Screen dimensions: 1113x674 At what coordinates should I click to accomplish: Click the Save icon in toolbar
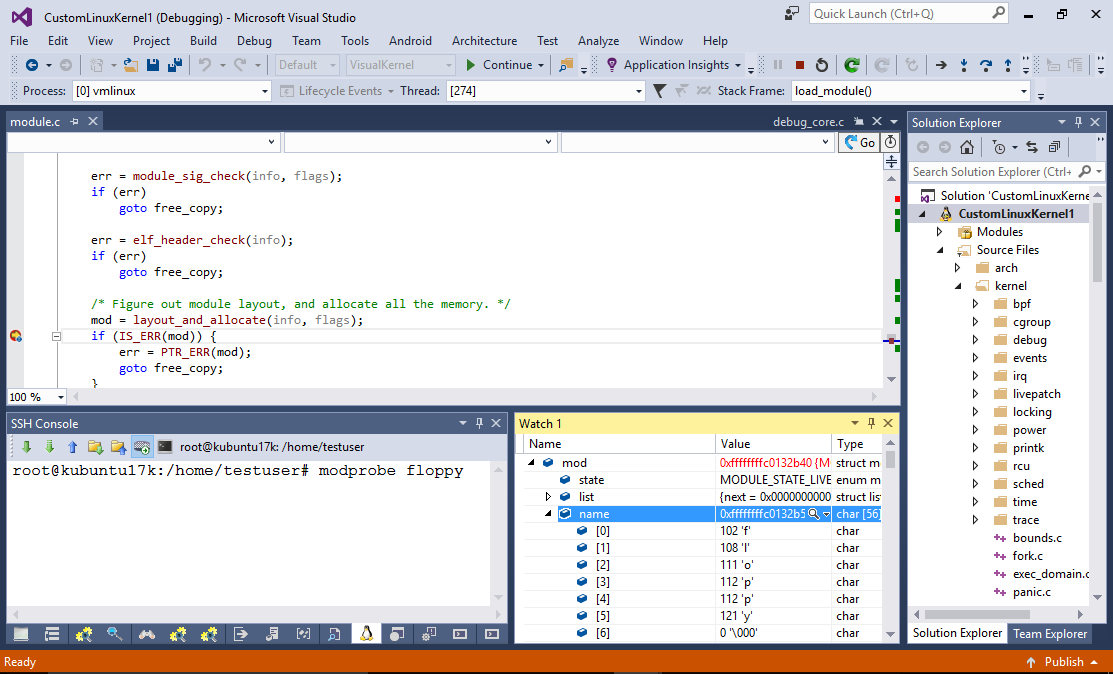pos(153,65)
